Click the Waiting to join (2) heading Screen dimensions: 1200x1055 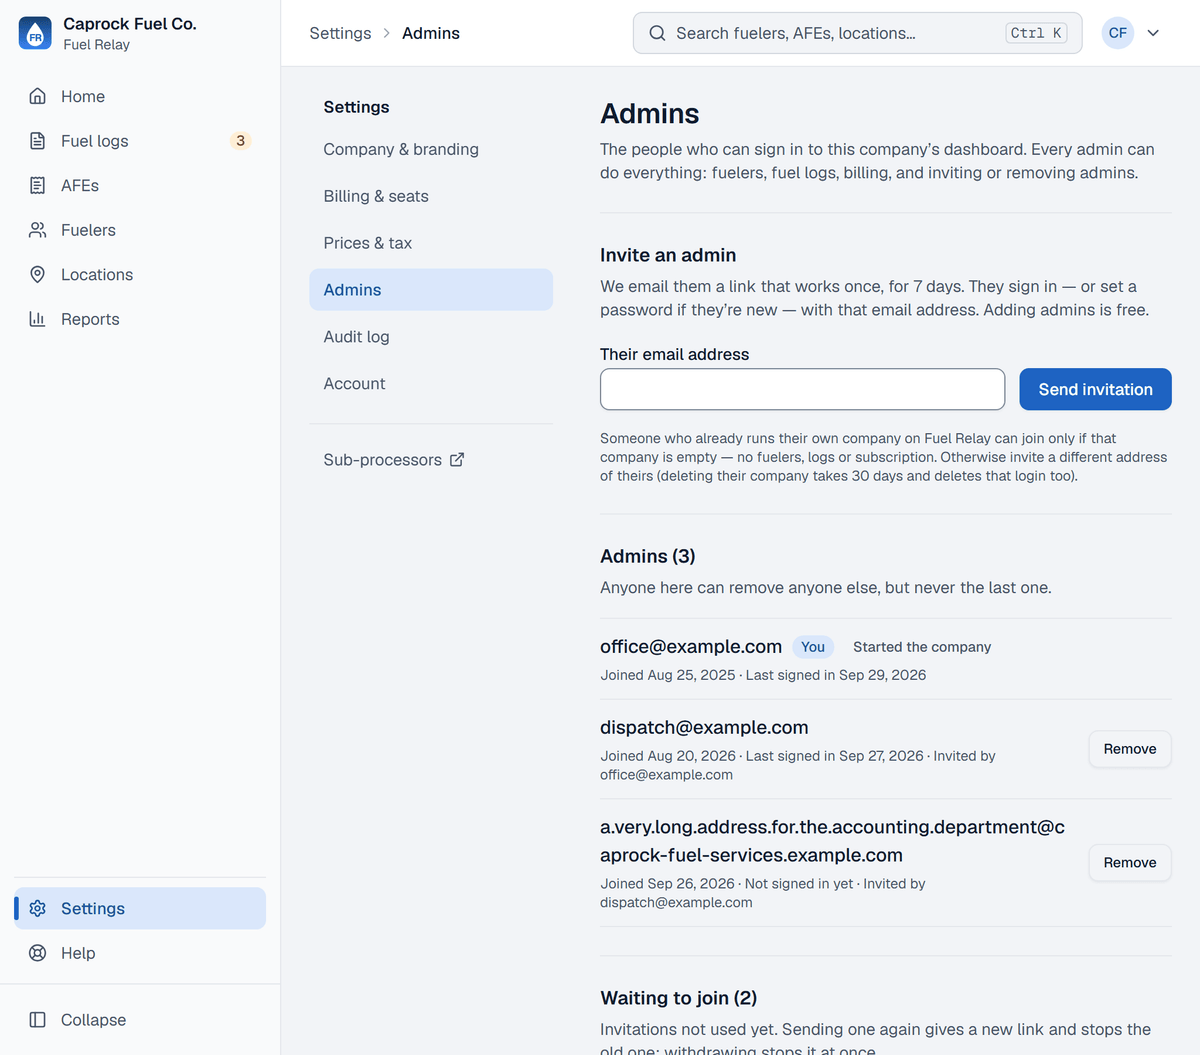pos(679,998)
